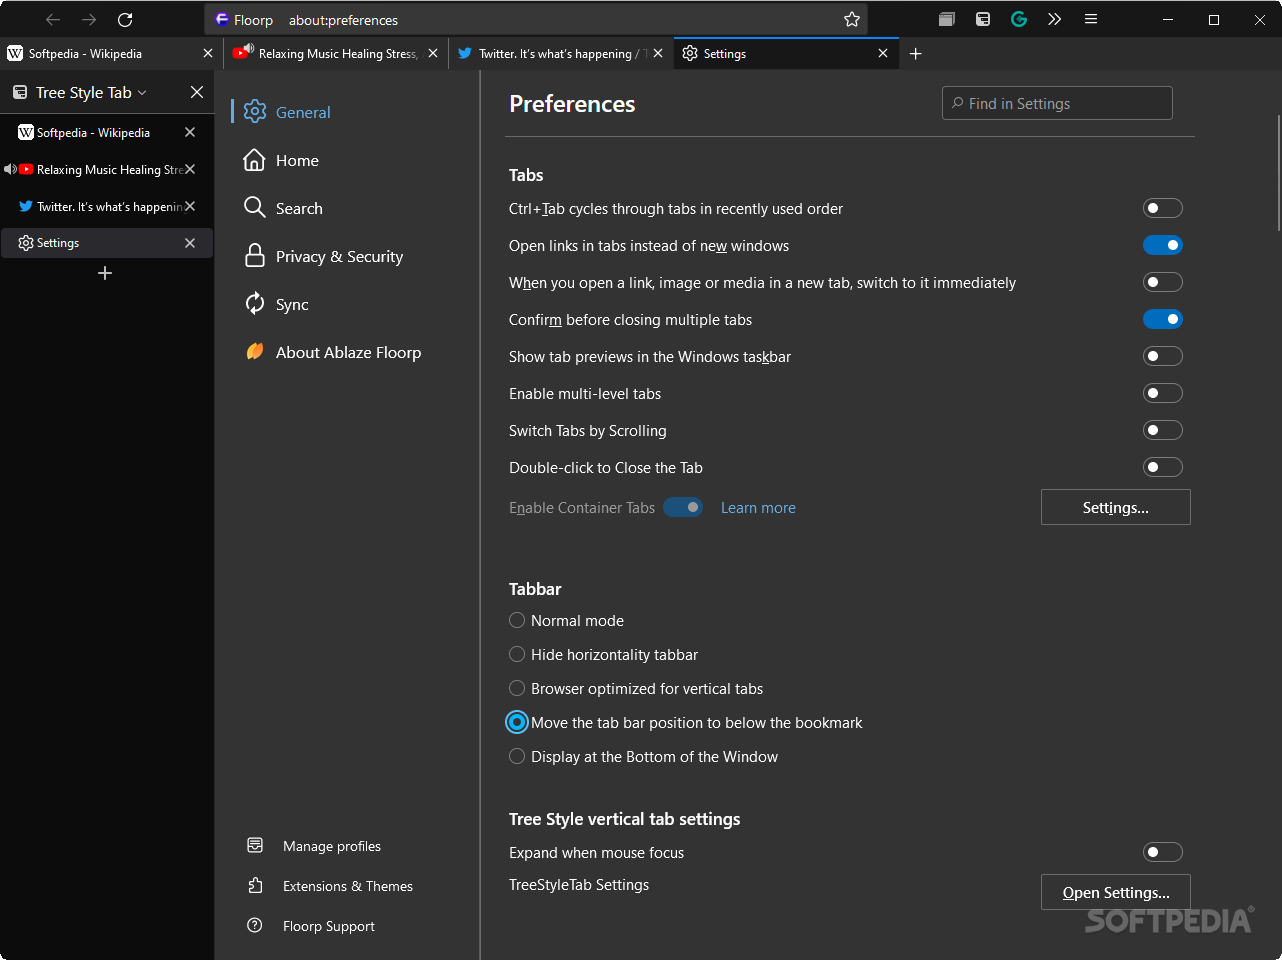Toggle Tree Style Tab sidebar toolbar icon

tap(983, 19)
